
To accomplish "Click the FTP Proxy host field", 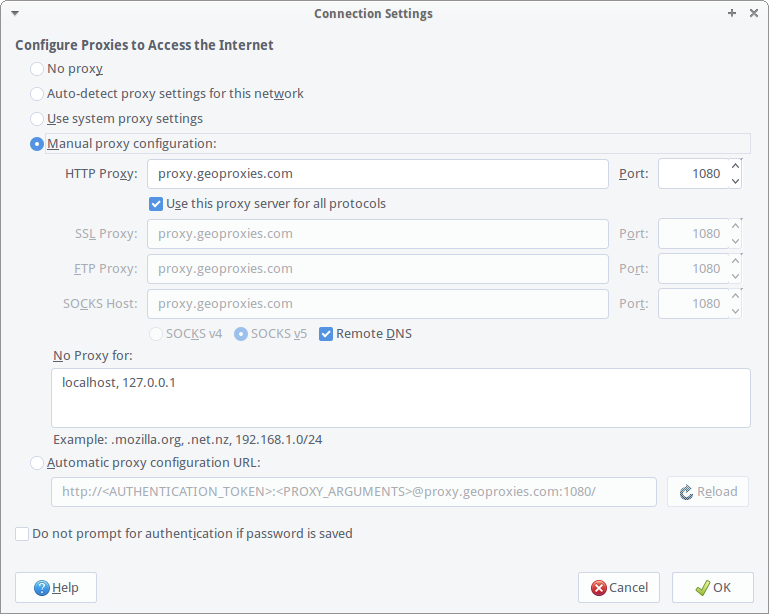I will point(378,269).
